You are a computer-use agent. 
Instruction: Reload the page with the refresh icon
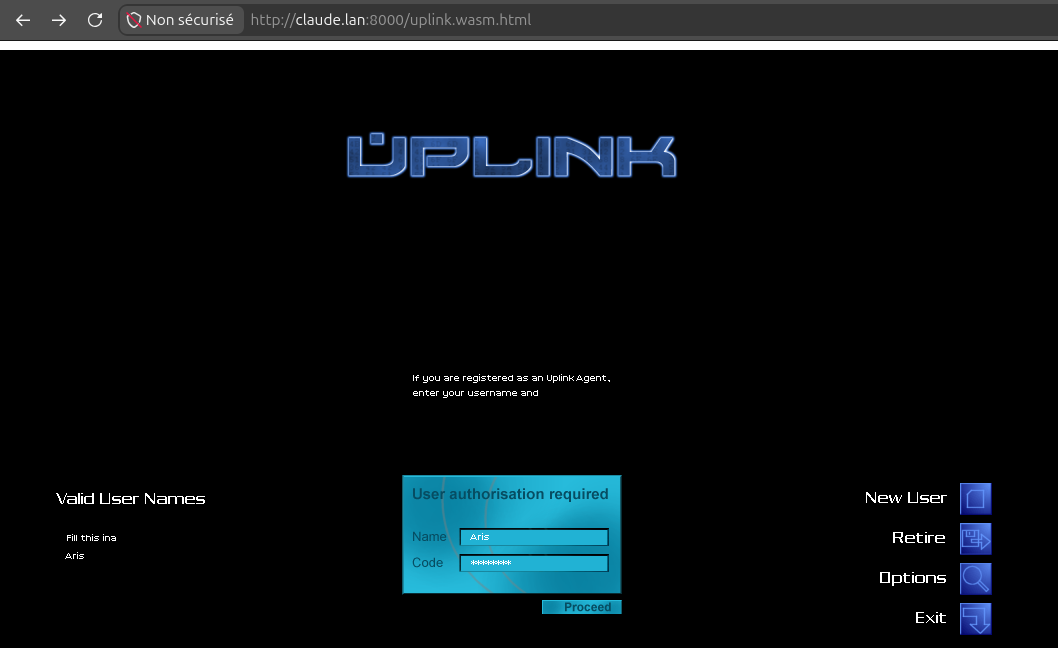coord(95,20)
